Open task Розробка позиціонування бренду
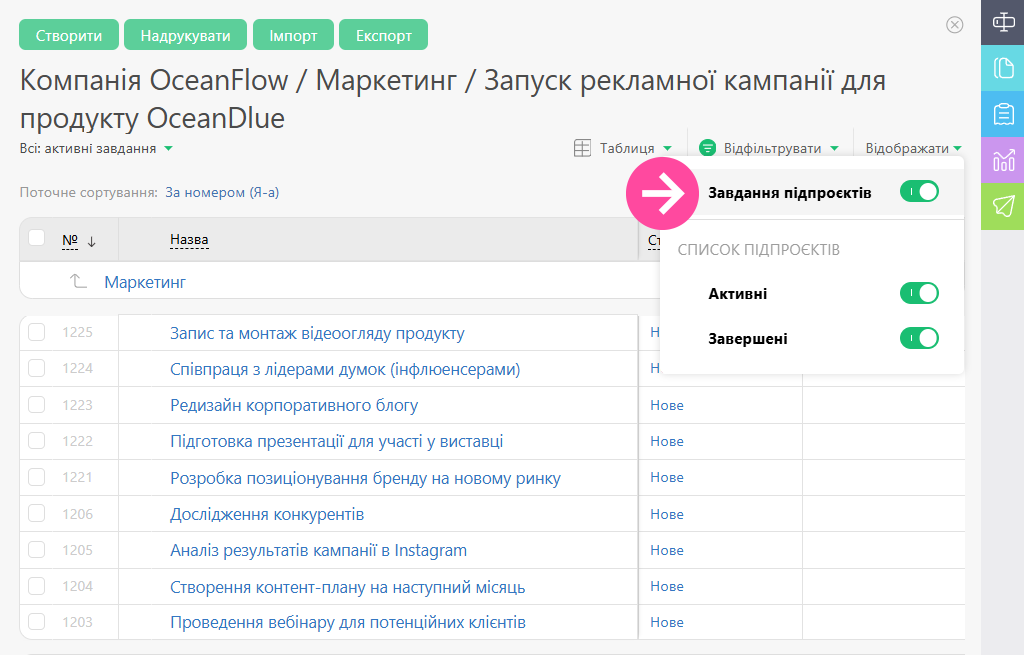 365,478
